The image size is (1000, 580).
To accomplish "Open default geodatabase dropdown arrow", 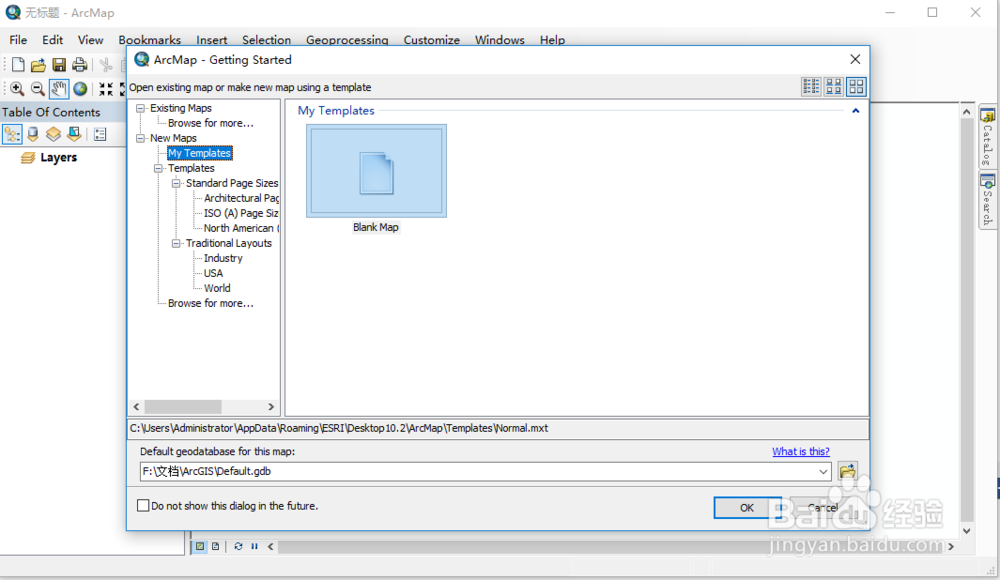I will 823,472.
